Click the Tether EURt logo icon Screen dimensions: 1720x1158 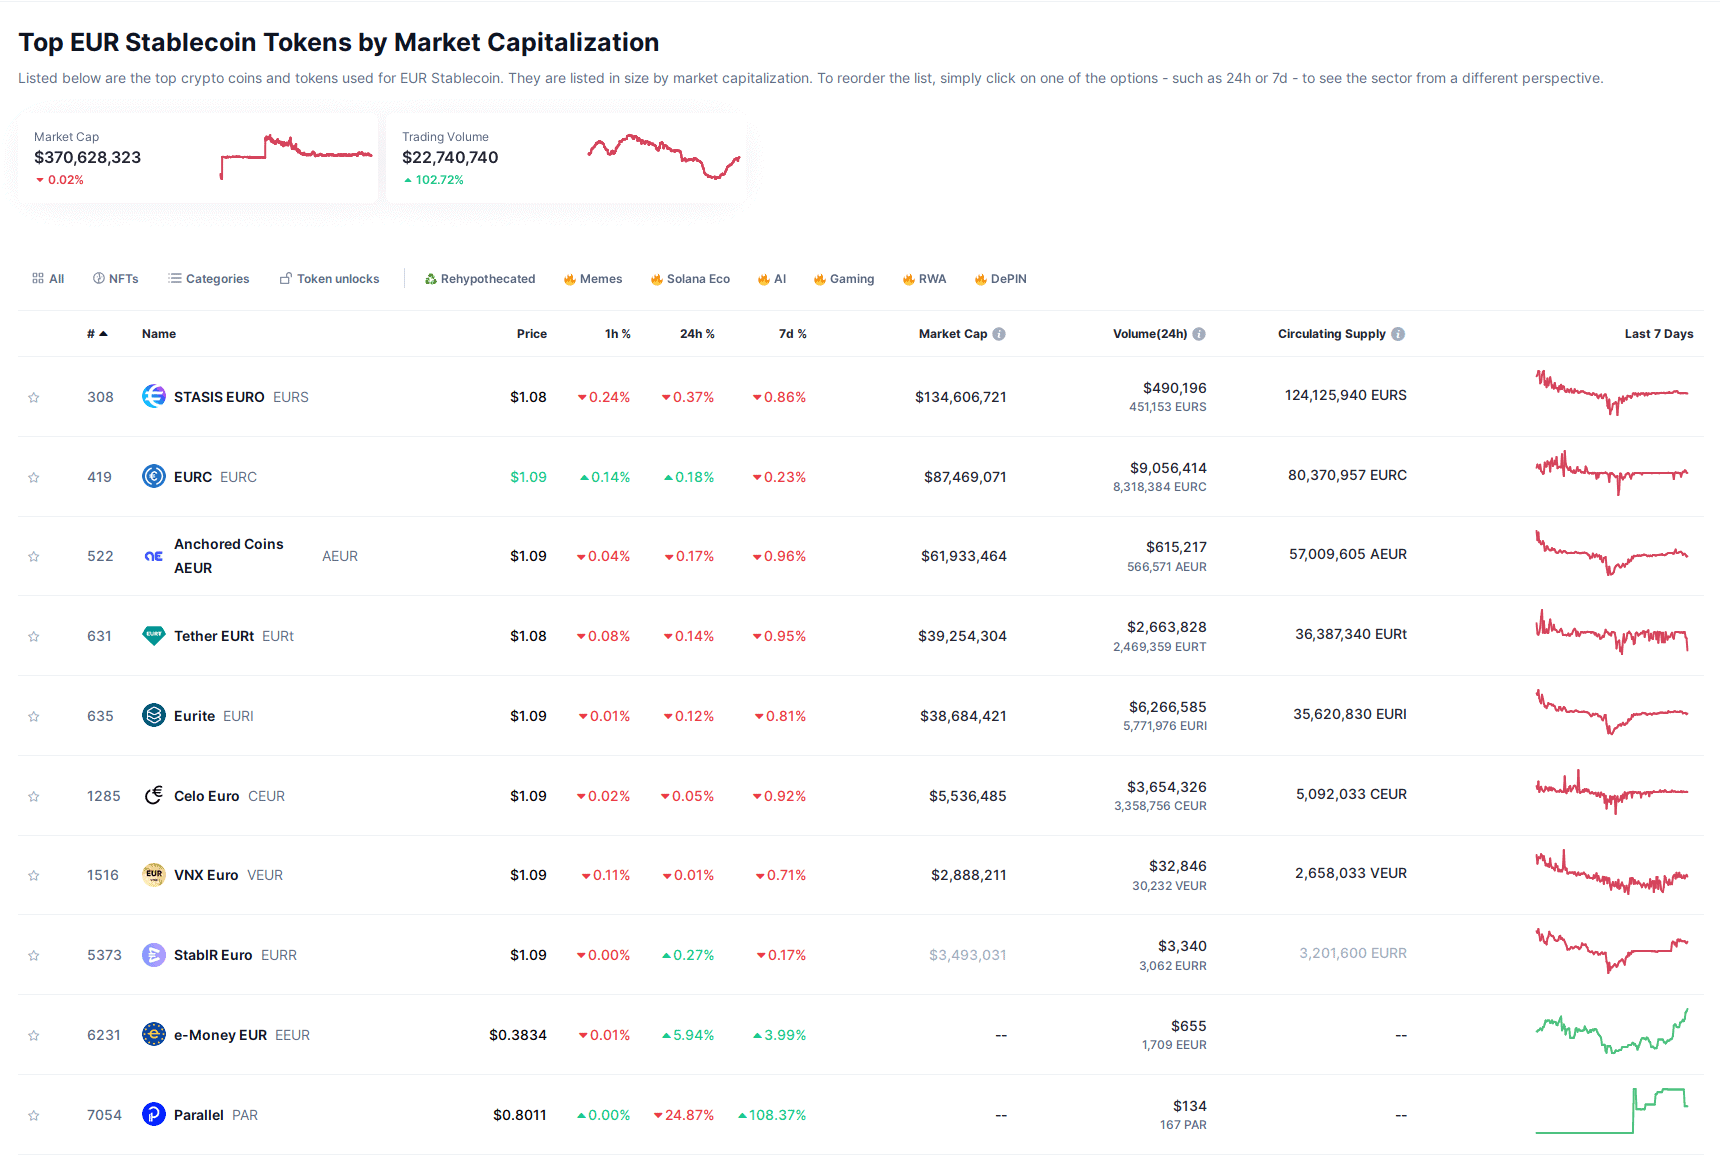pos(154,635)
